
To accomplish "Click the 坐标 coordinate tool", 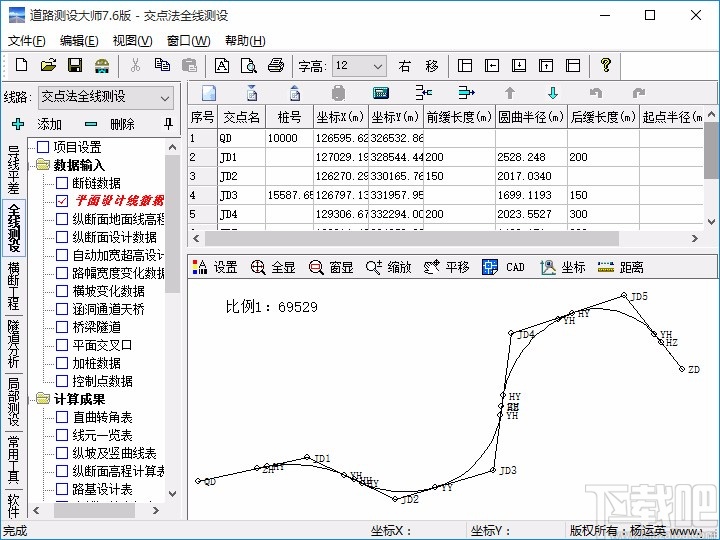I will (x=562, y=267).
